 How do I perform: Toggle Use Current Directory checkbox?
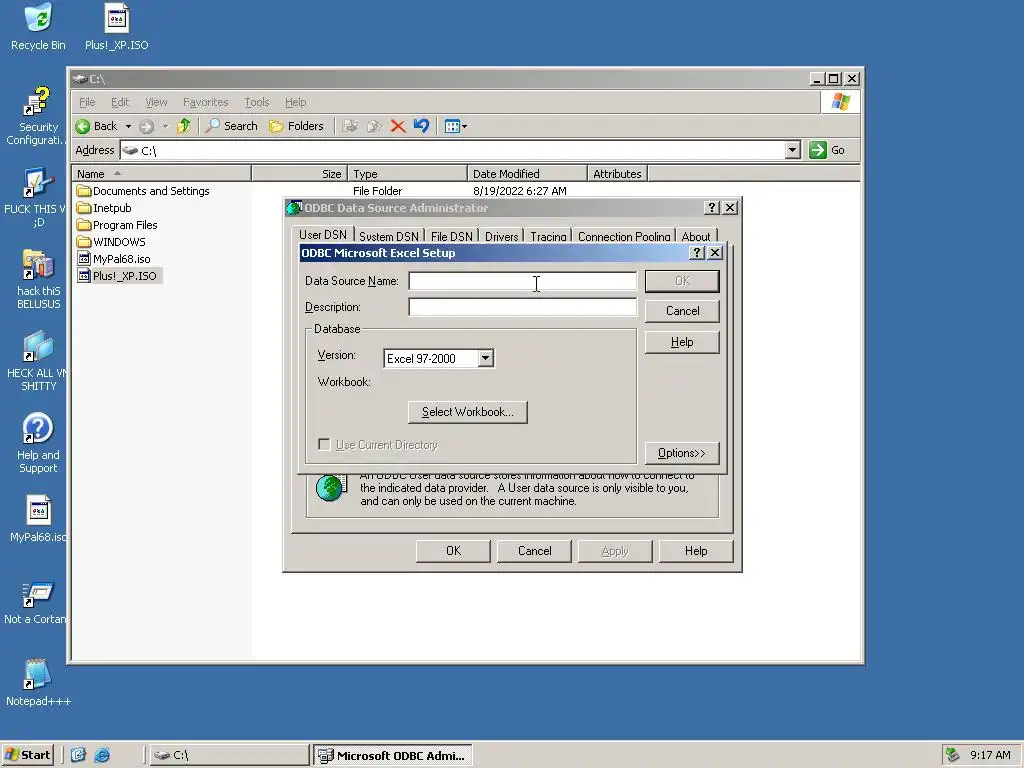pos(324,445)
